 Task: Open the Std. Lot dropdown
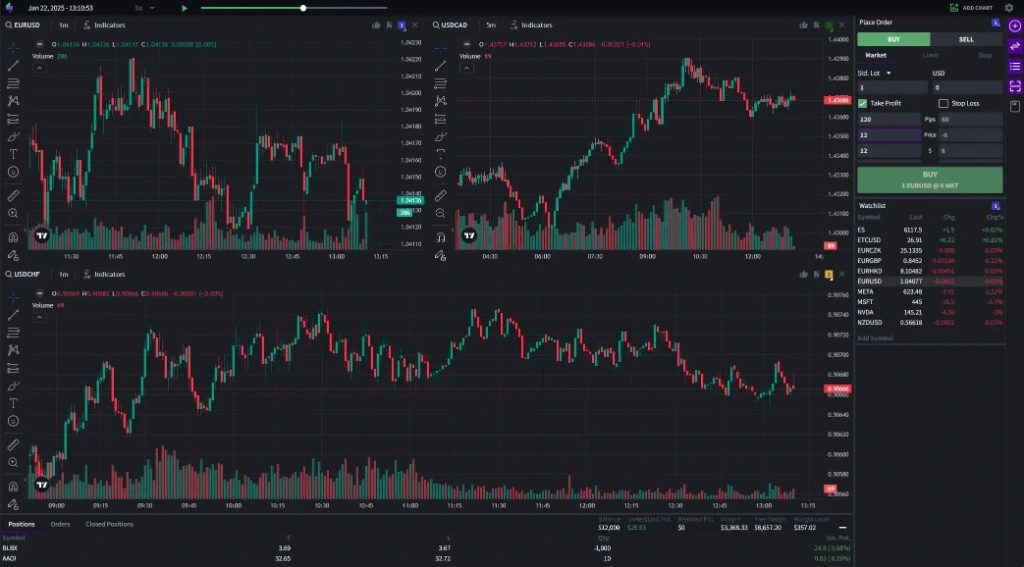(x=874, y=73)
